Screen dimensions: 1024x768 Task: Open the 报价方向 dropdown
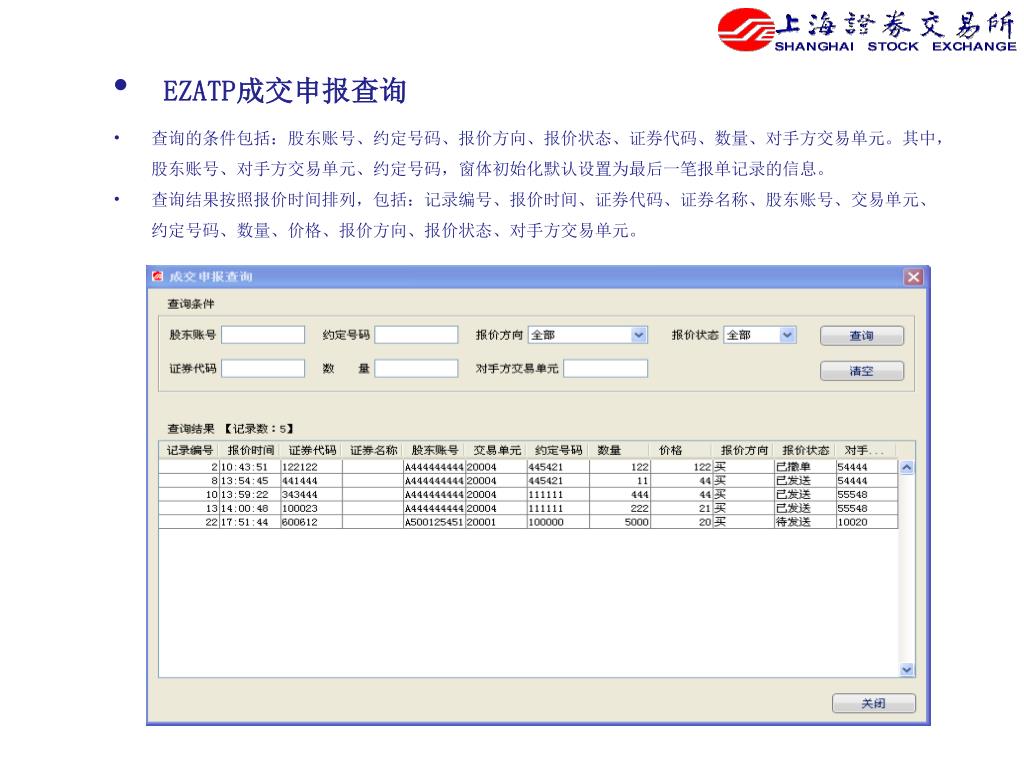(x=639, y=335)
